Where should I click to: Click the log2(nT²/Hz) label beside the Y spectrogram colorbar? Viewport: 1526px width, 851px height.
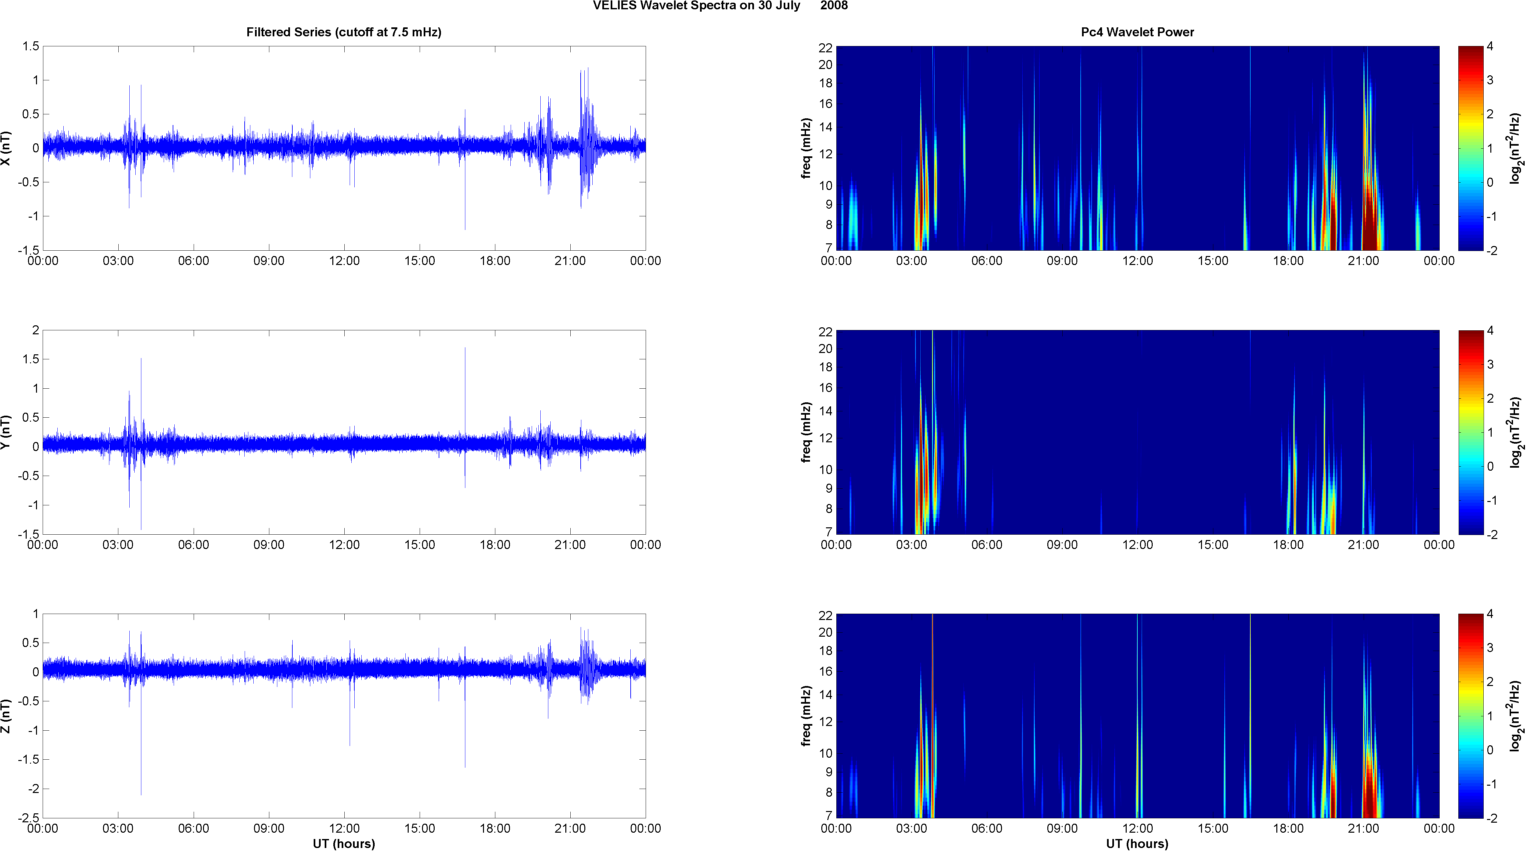tap(1516, 432)
